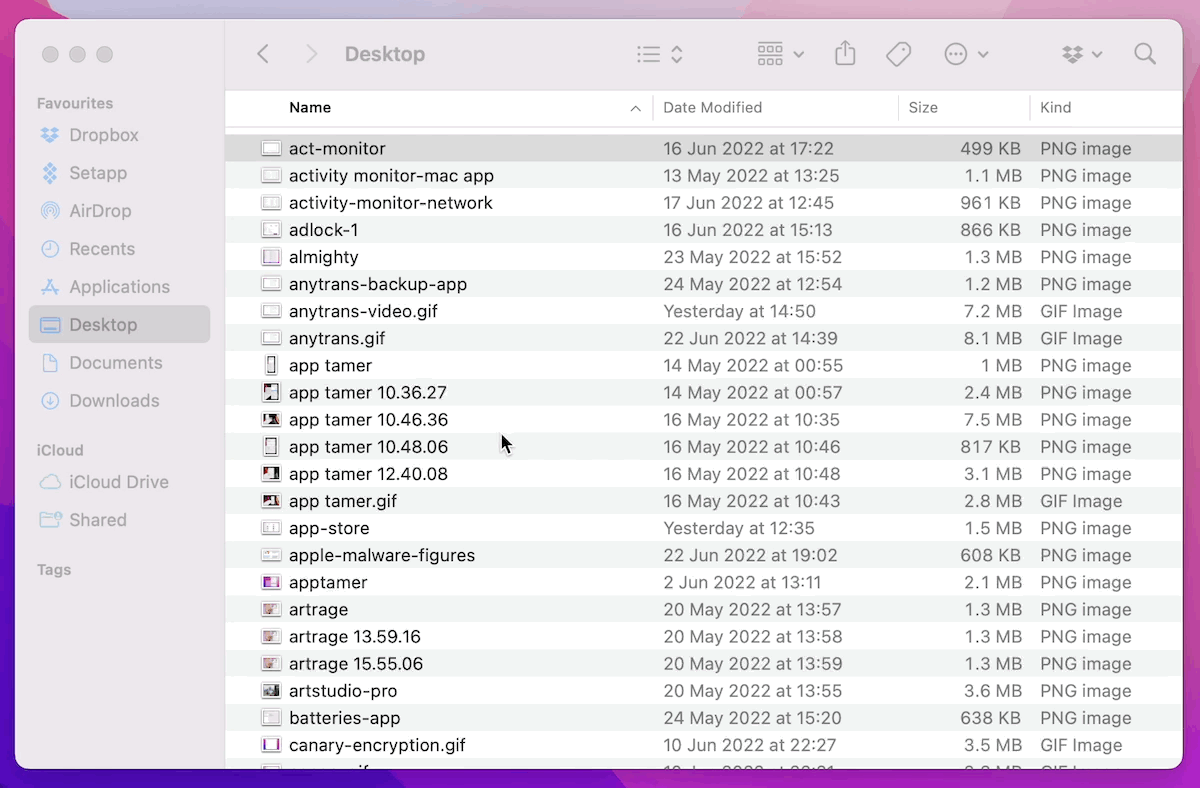Image resolution: width=1200 pixels, height=788 pixels.
Task: Sort by Date Modified column header
Action: click(712, 107)
